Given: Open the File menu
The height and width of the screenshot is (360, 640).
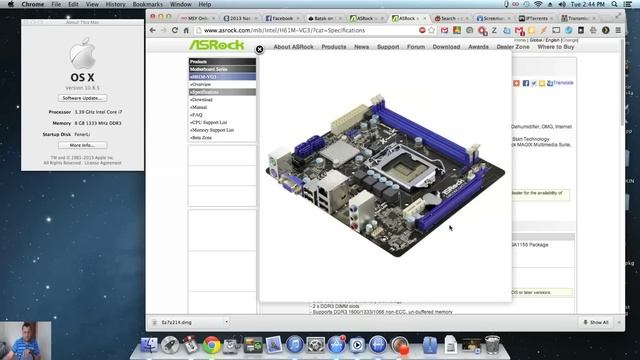Looking at the screenshot, I should [x=56, y=4].
